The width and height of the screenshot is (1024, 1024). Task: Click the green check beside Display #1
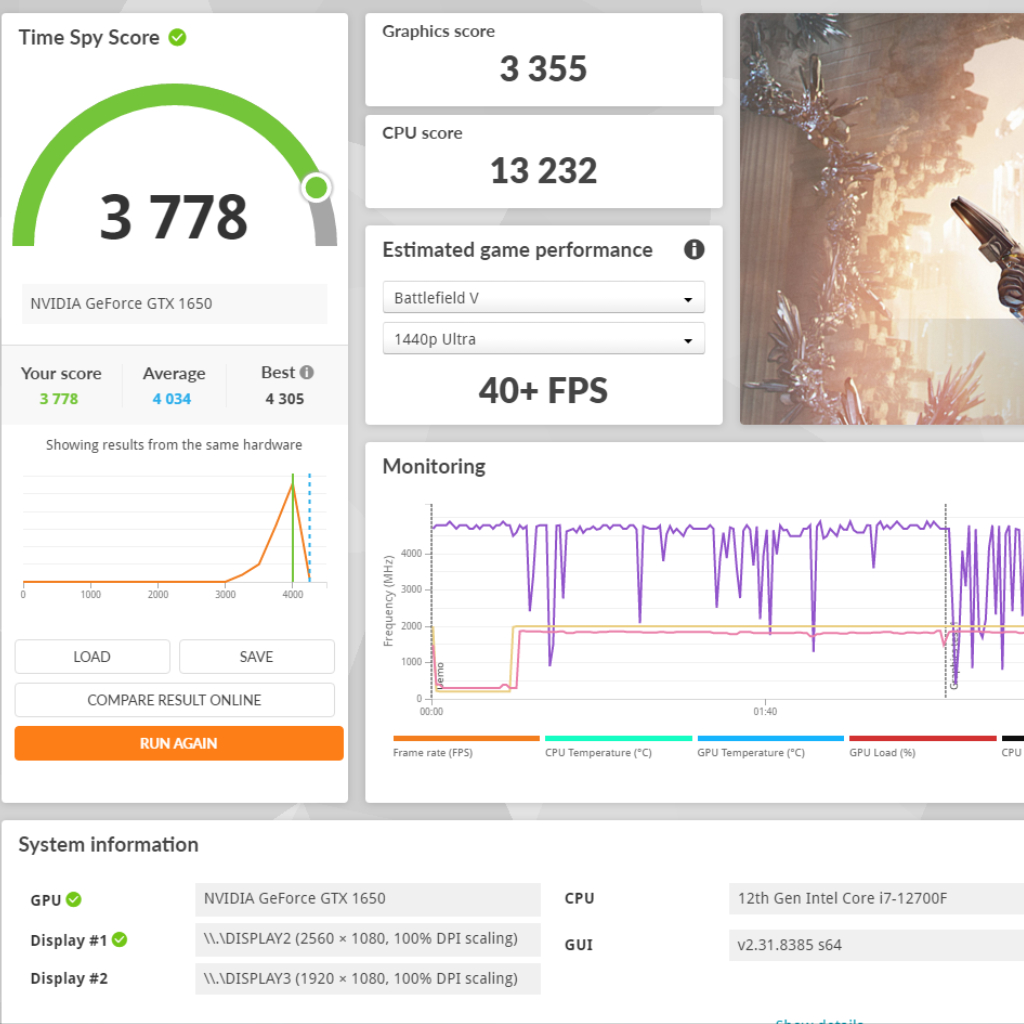point(120,939)
